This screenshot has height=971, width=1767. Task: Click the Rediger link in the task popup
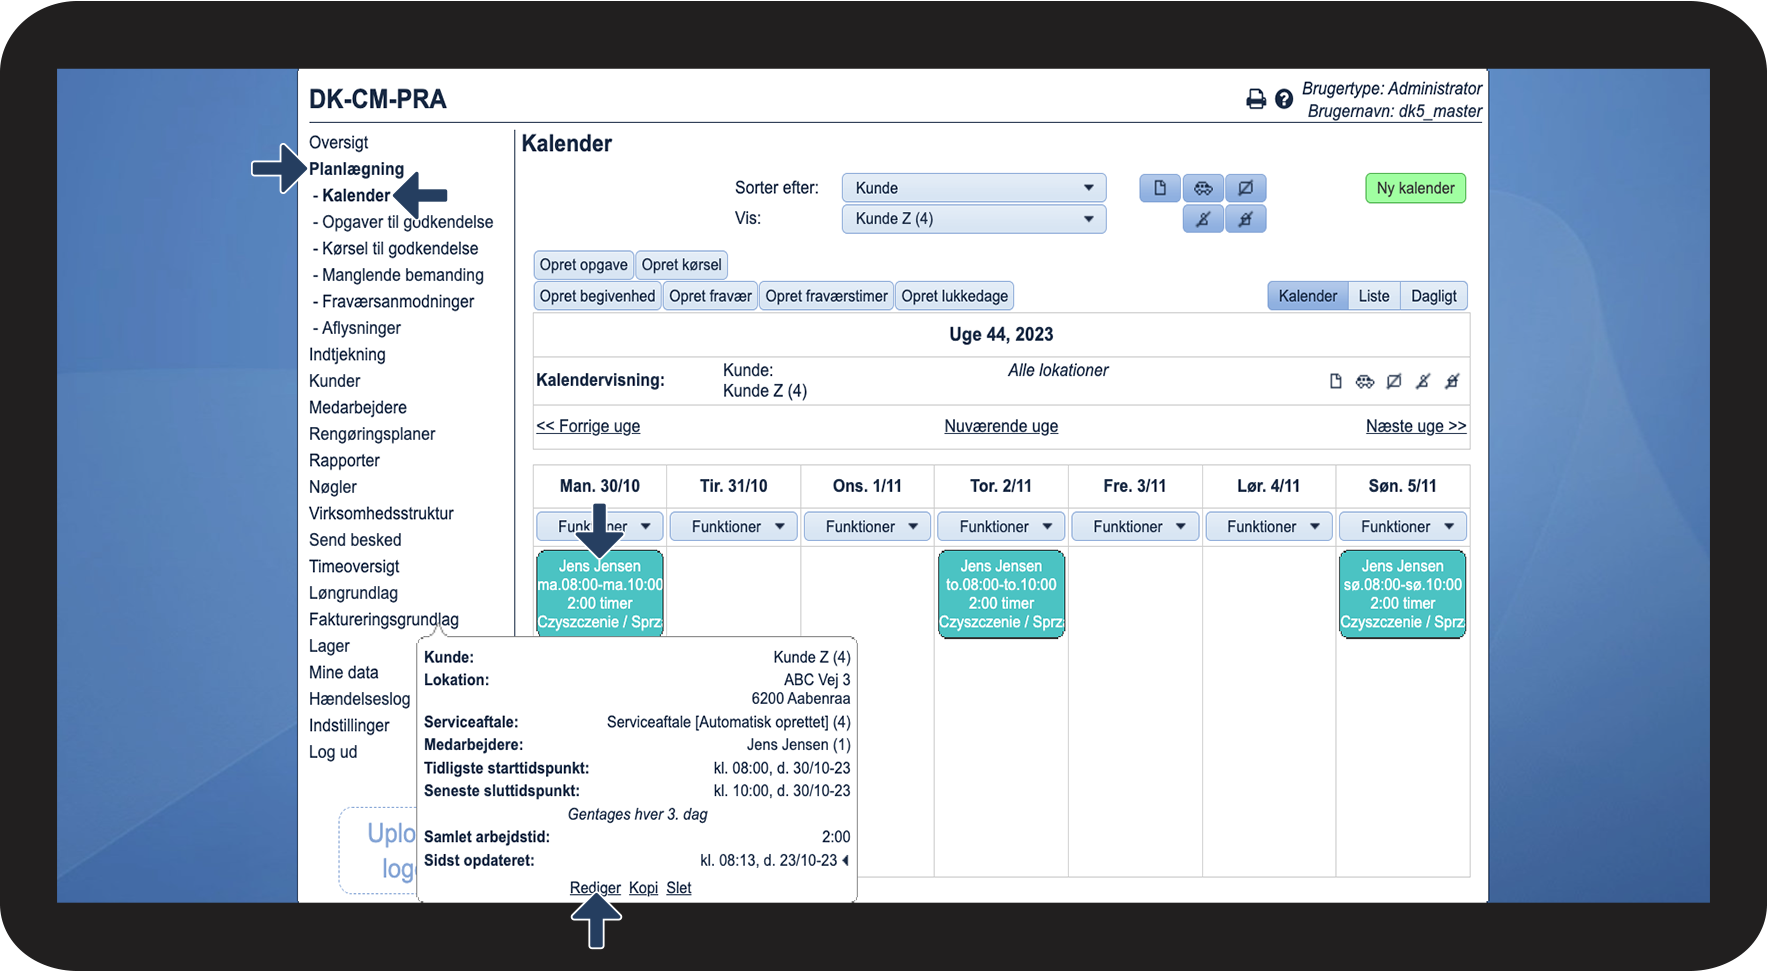click(595, 888)
